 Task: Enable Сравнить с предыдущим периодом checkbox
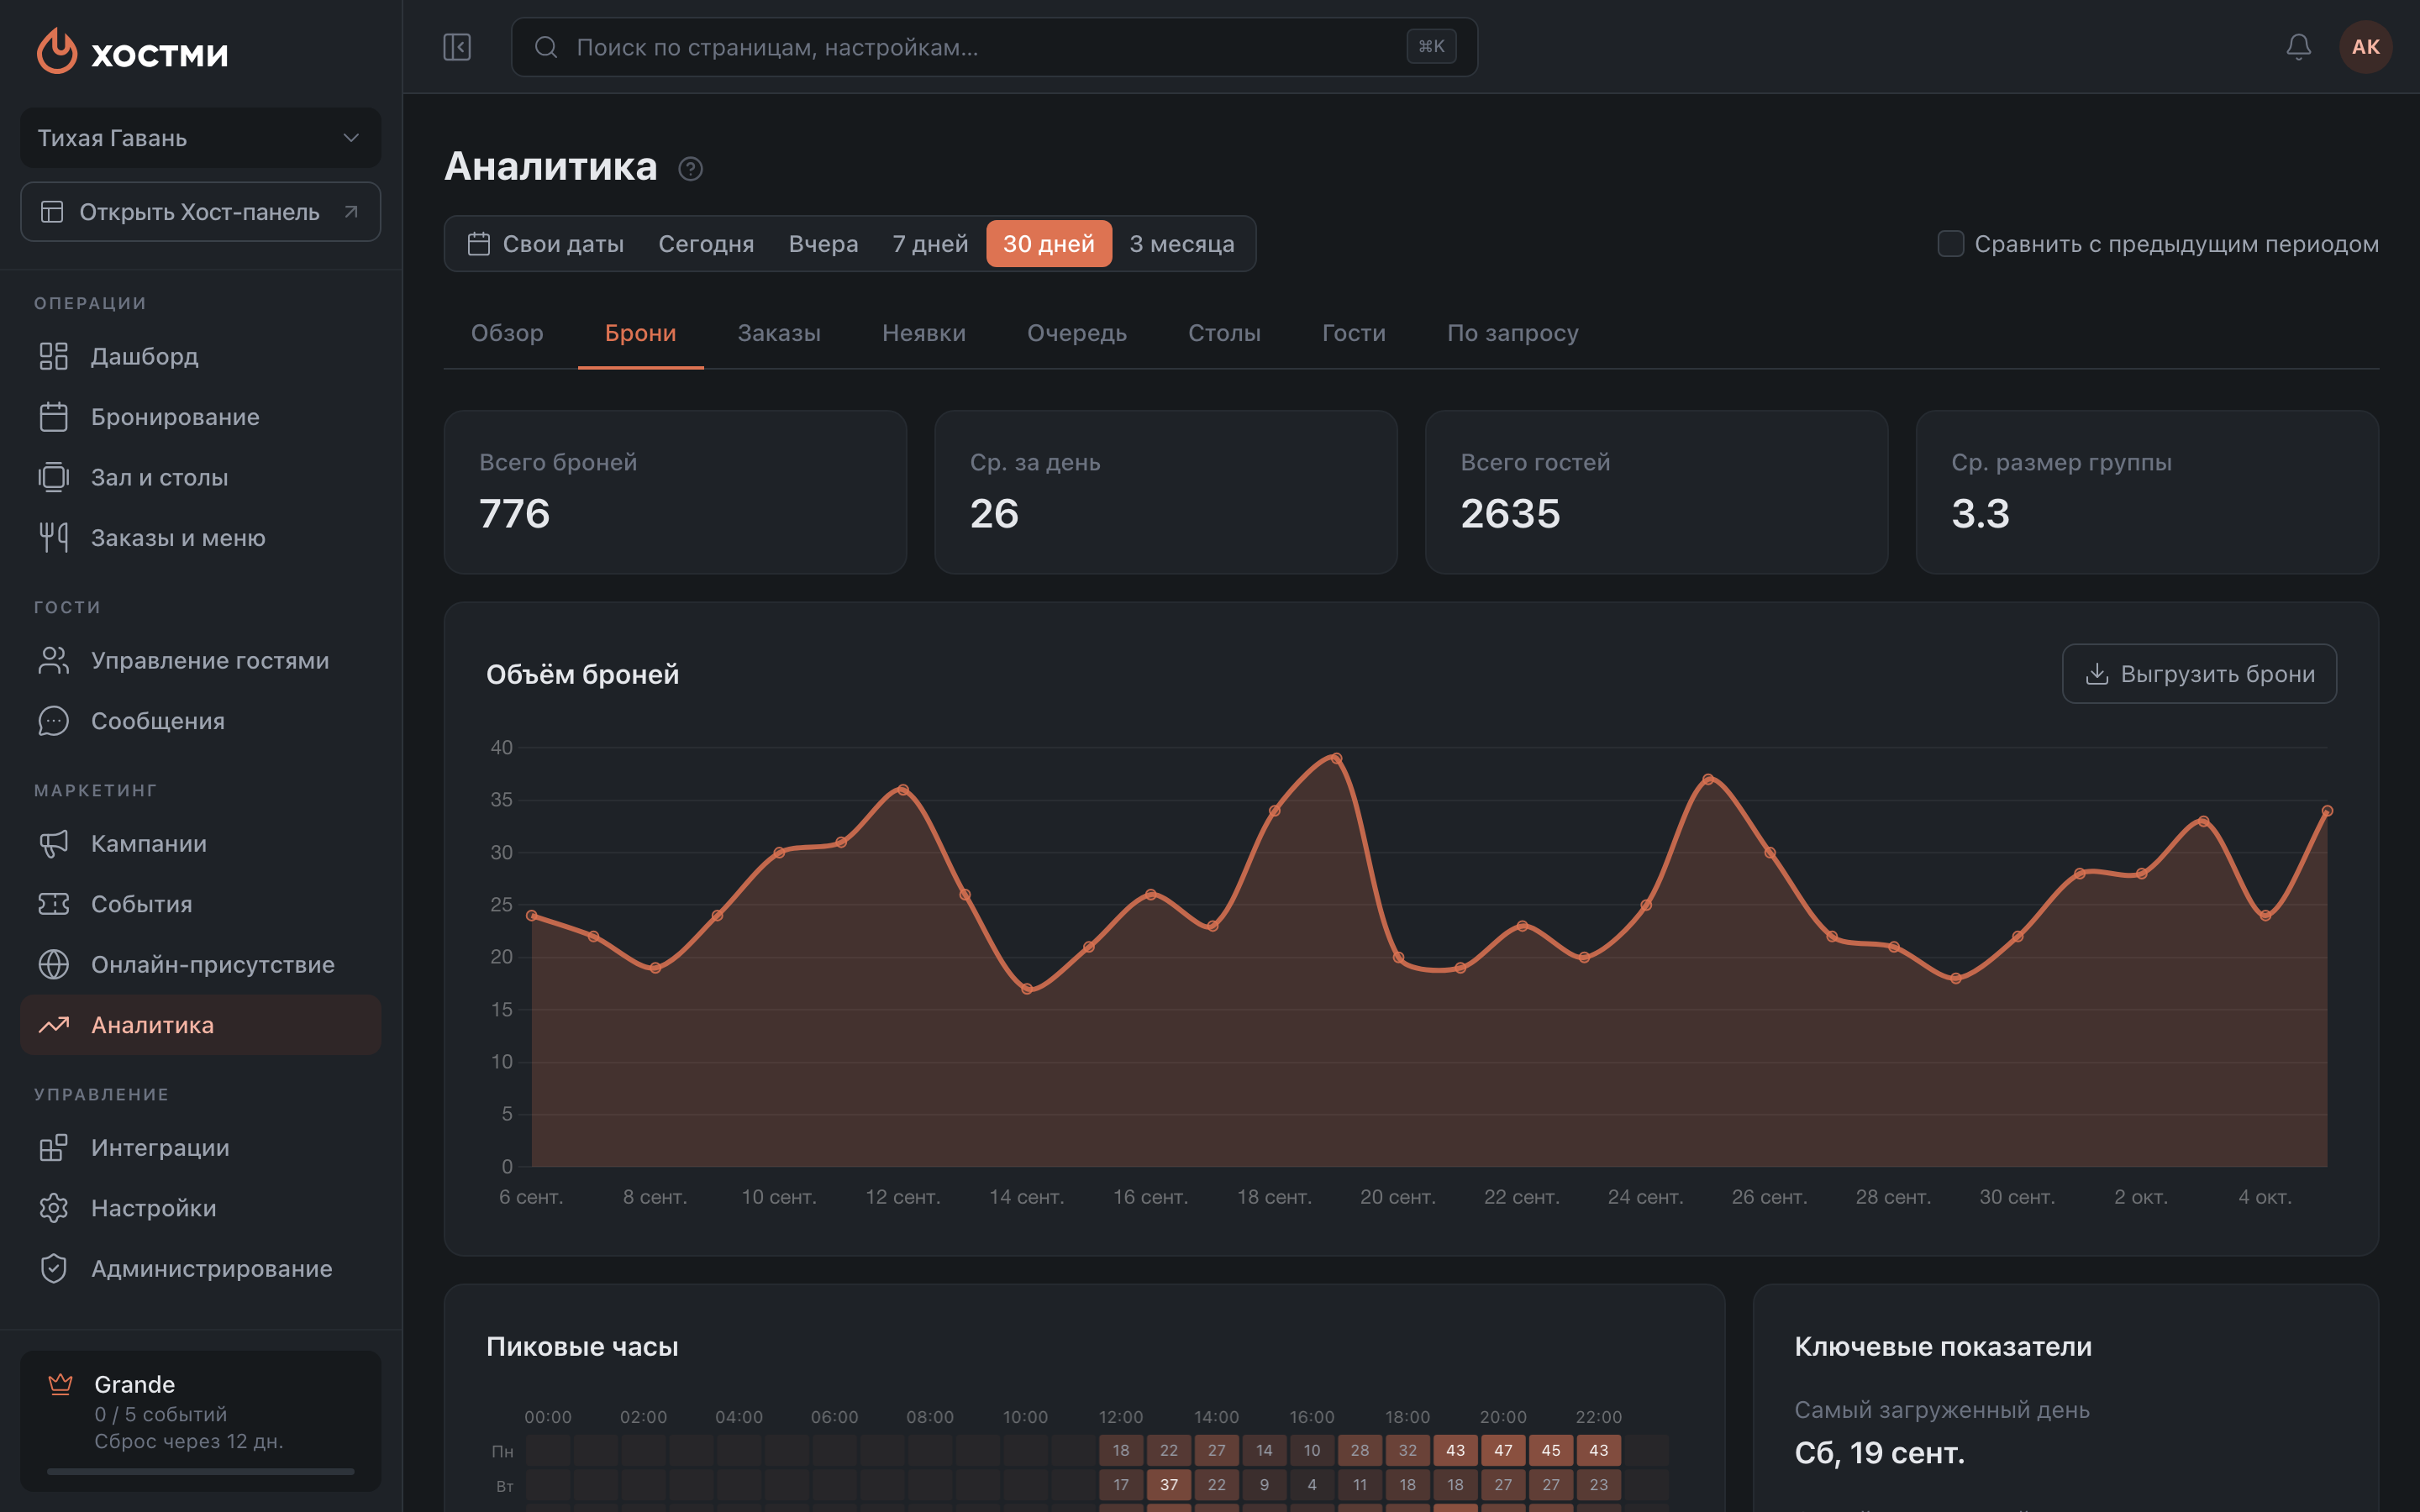[x=1950, y=244]
